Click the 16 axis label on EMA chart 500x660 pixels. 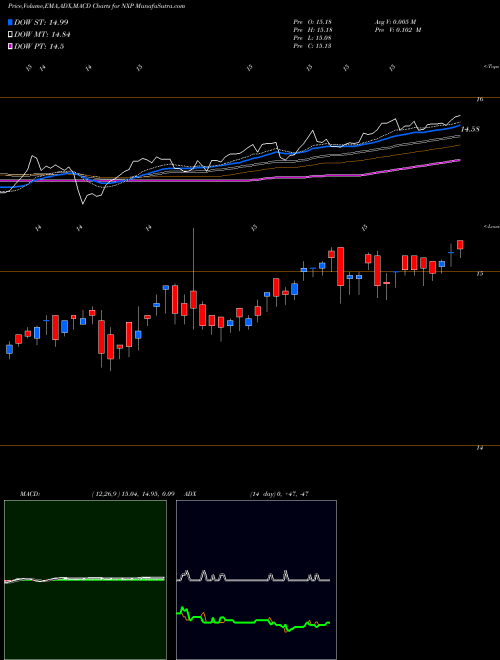tap(479, 99)
